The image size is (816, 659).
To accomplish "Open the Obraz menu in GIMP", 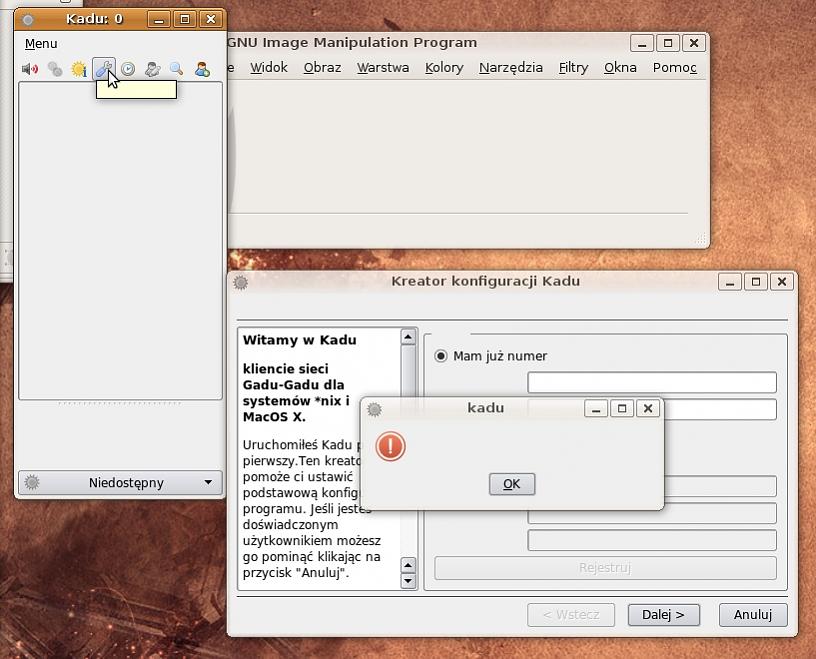I will [x=322, y=68].
